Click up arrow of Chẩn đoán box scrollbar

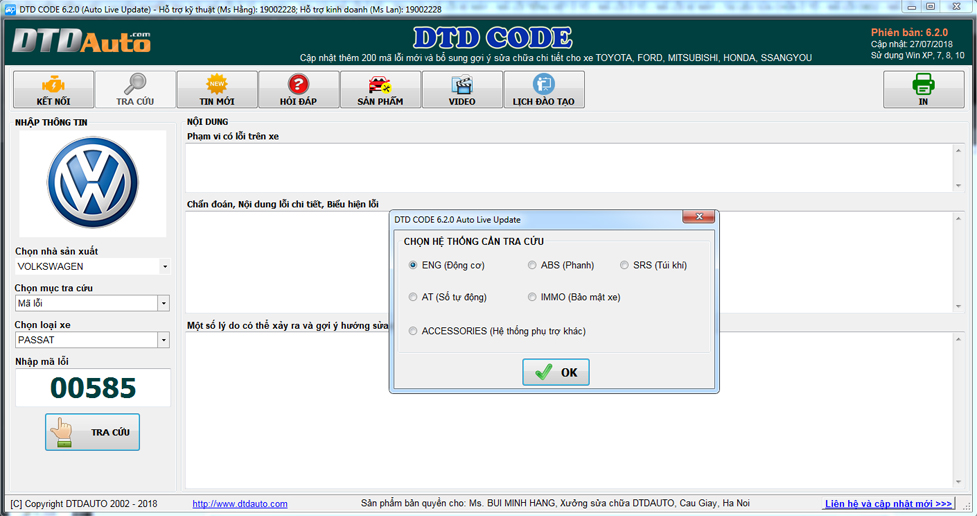[958, 219]
